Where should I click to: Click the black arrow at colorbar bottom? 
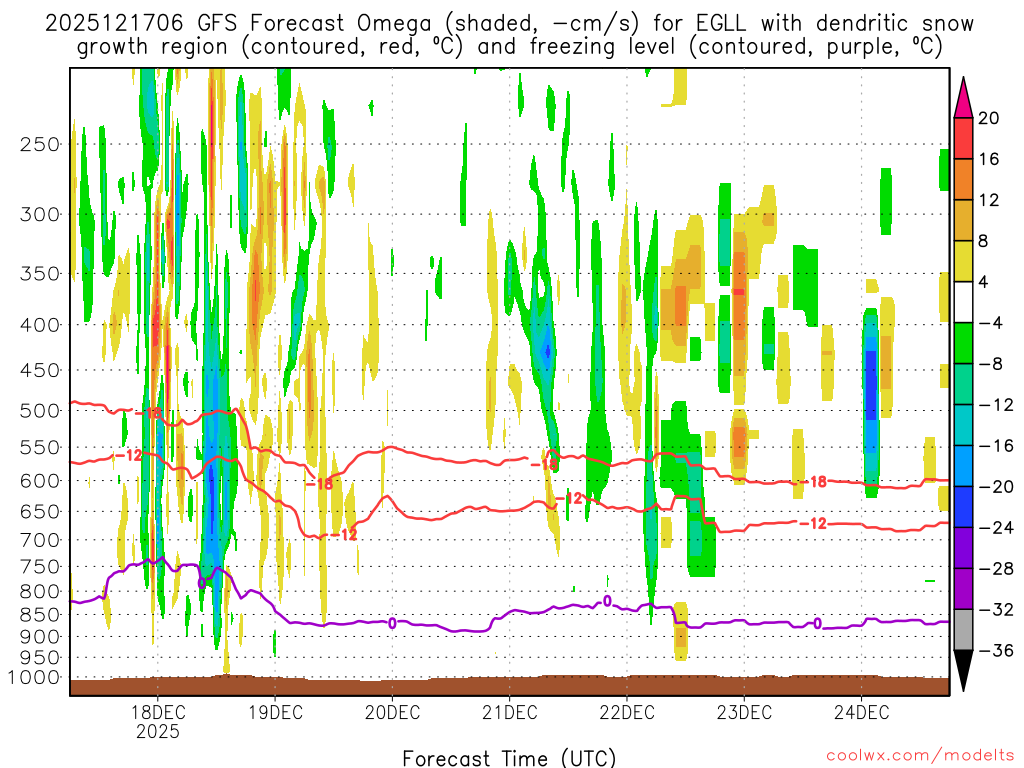pos(963,670)
